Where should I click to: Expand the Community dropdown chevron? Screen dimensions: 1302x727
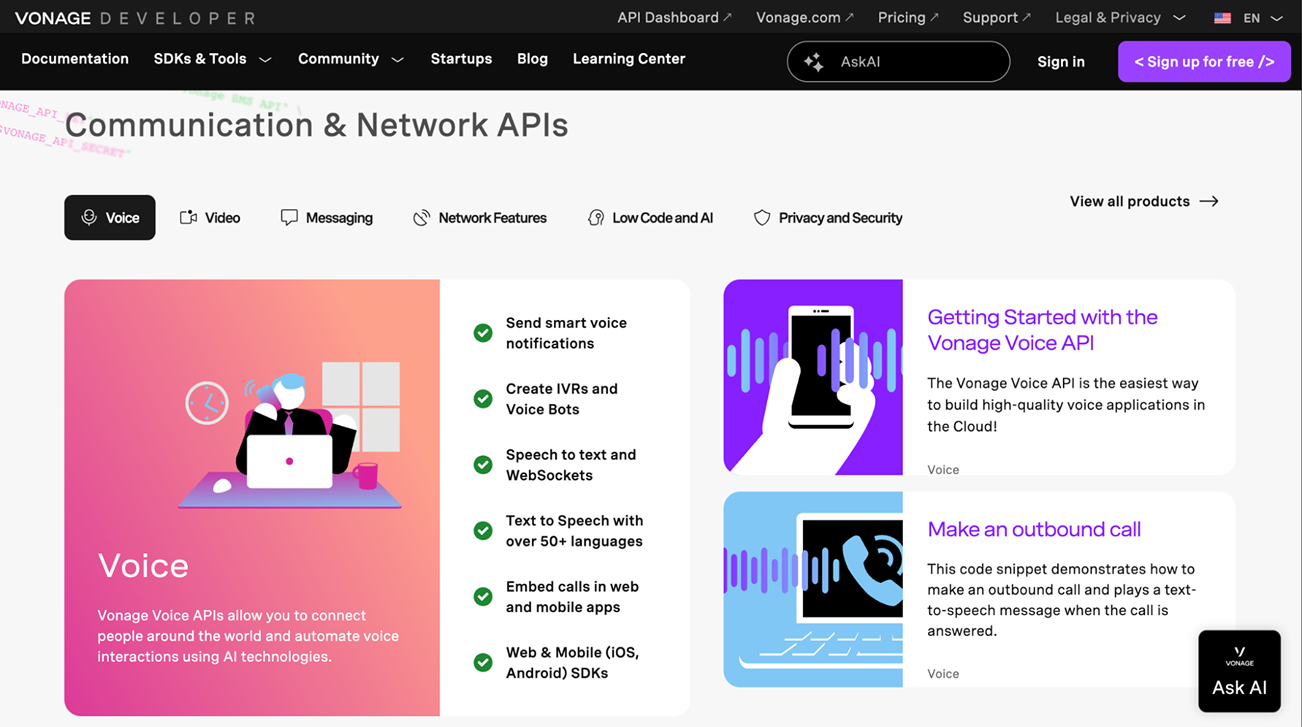397,60
